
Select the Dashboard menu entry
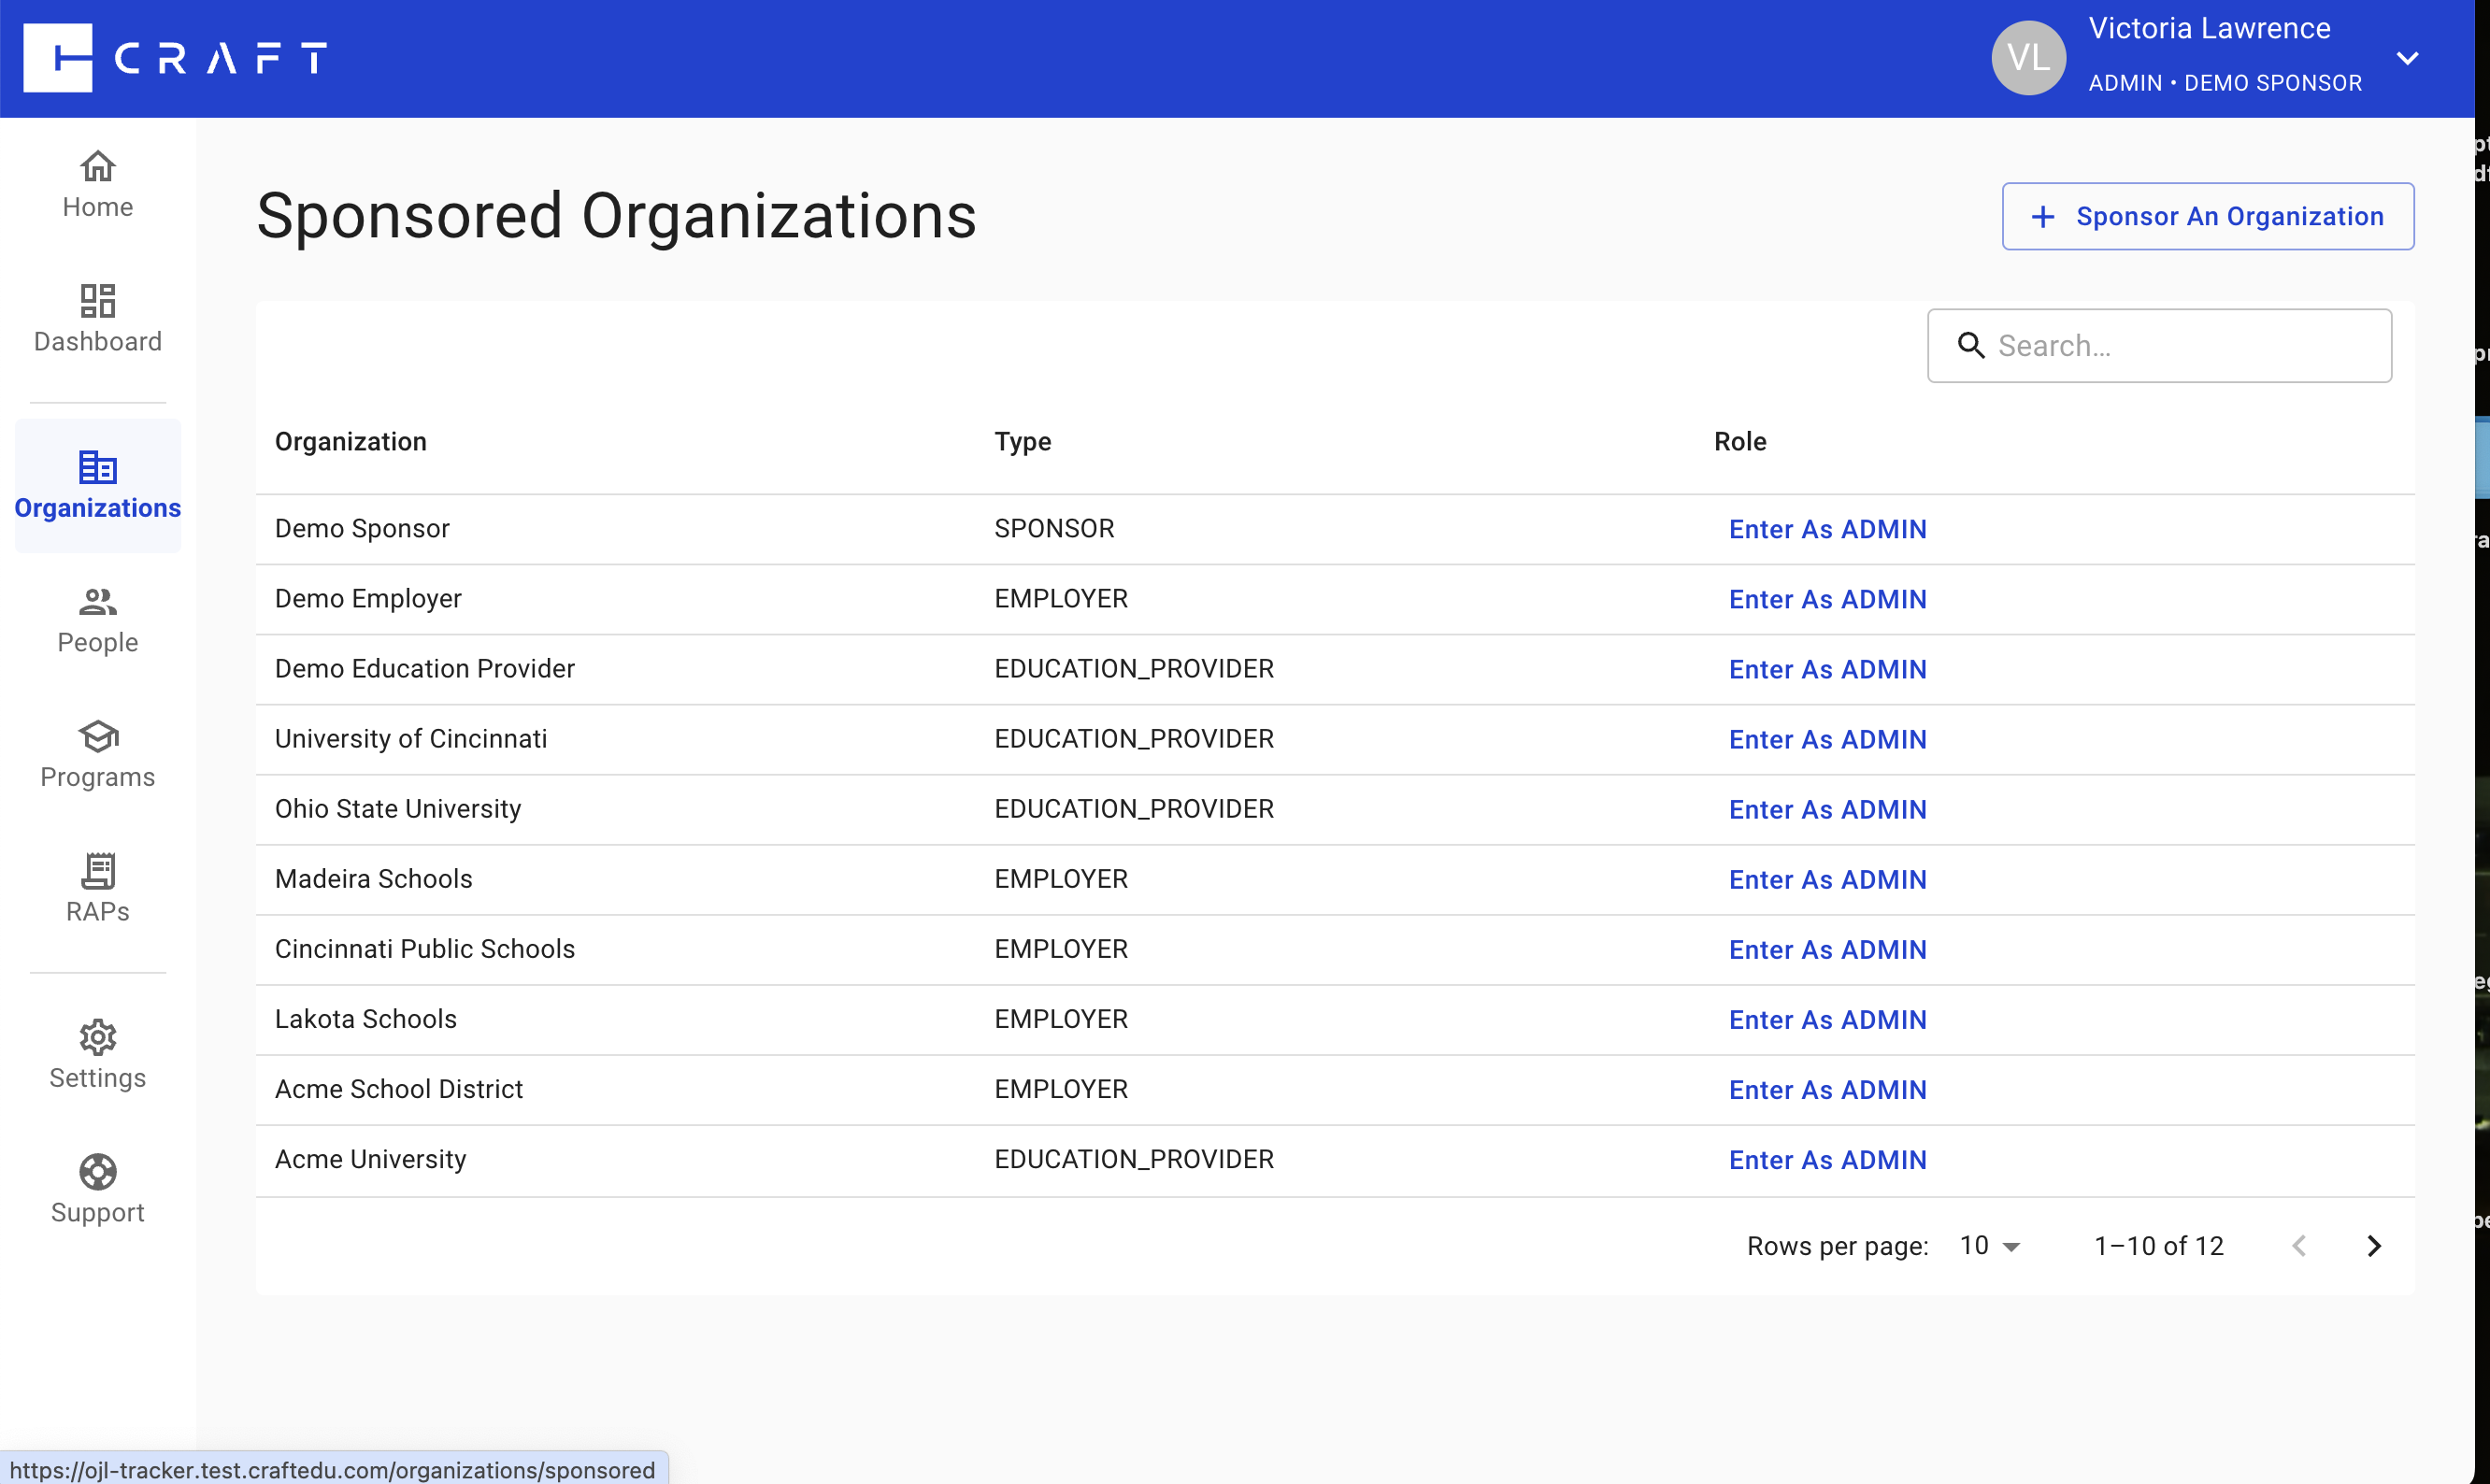tap(97, 320)
